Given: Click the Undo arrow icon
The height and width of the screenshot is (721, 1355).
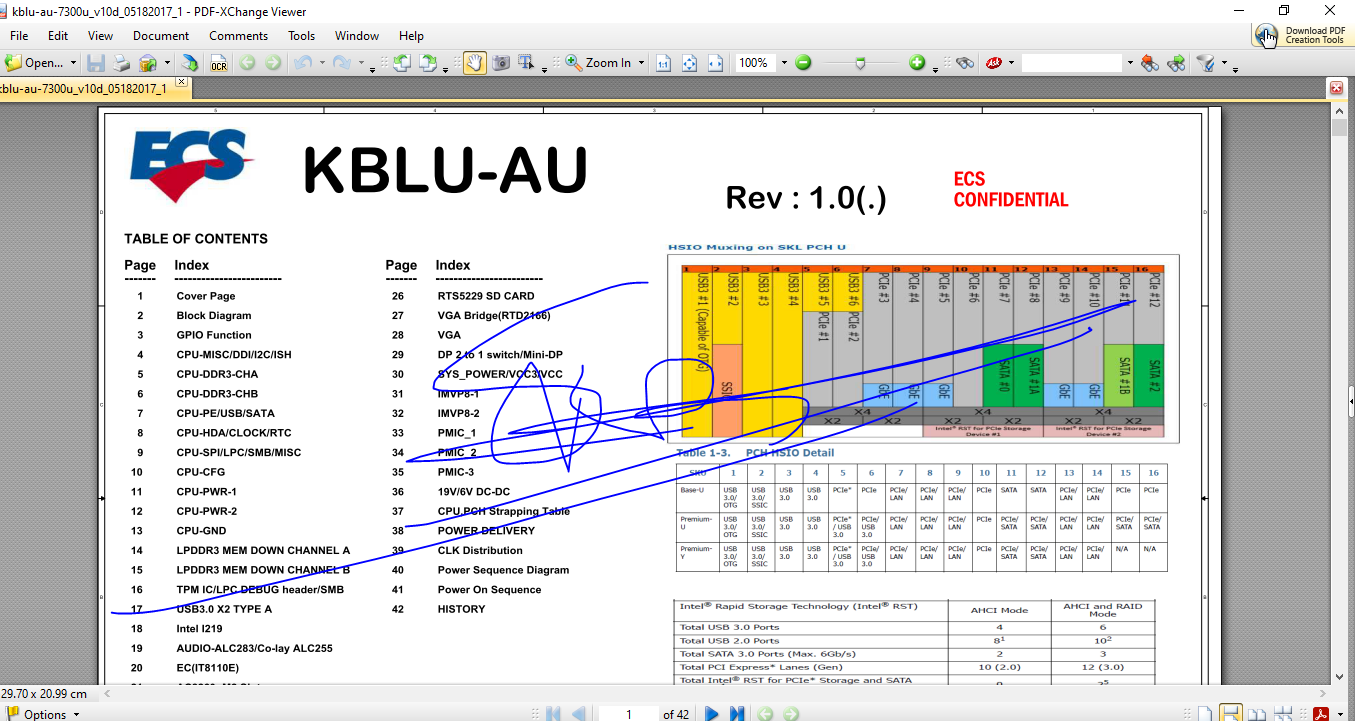Looking at the screenshot, I should click(301, 63).
